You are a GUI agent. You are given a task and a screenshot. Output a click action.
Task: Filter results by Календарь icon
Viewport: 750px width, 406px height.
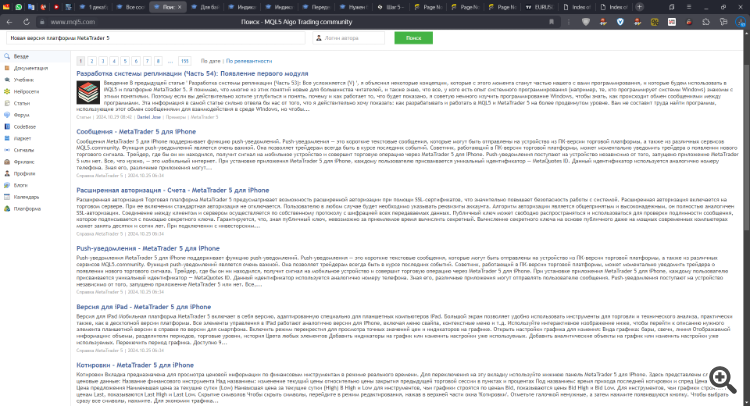pyautogui.click(x=7, y=197)
